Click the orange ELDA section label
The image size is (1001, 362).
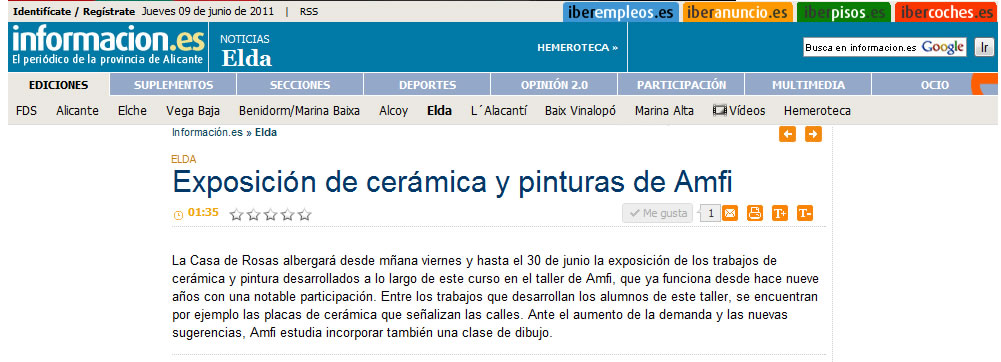[184, 160]
